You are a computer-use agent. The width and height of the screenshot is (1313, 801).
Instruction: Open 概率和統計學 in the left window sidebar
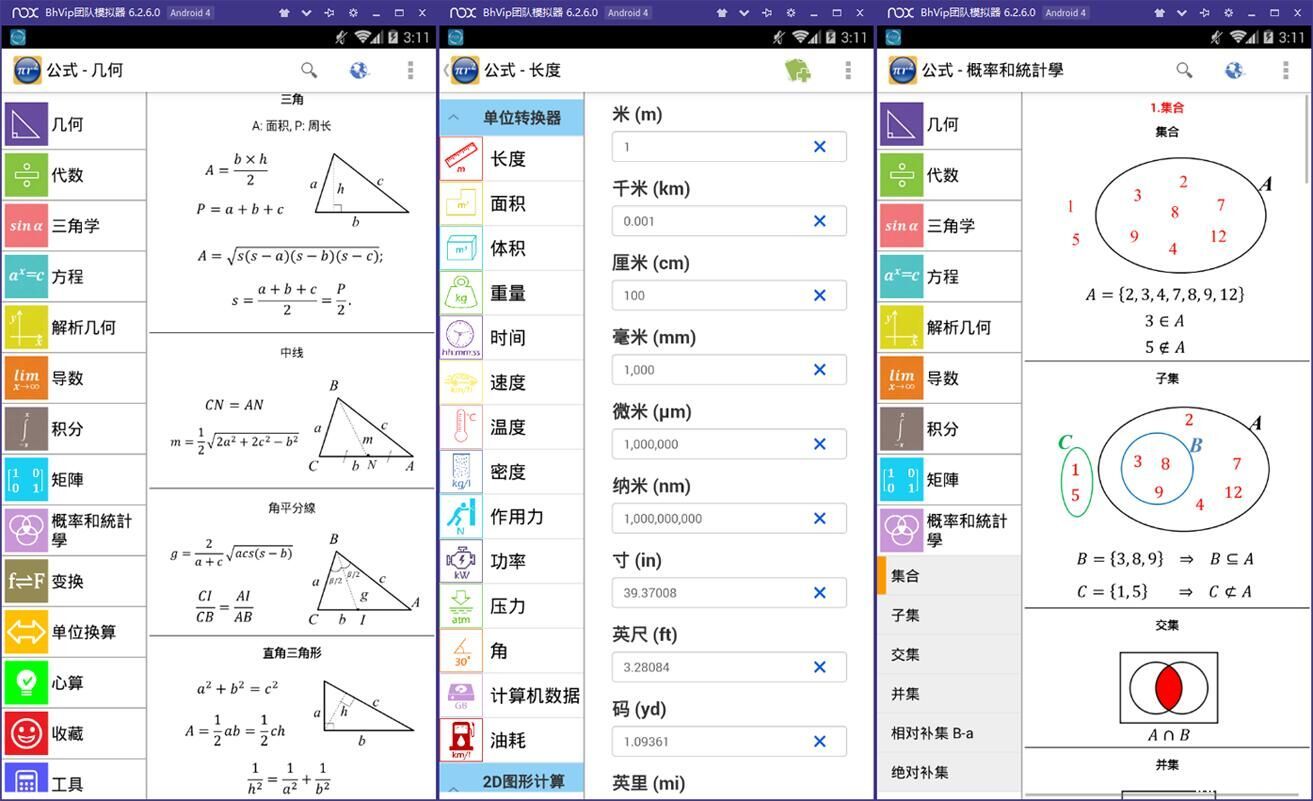74,530
